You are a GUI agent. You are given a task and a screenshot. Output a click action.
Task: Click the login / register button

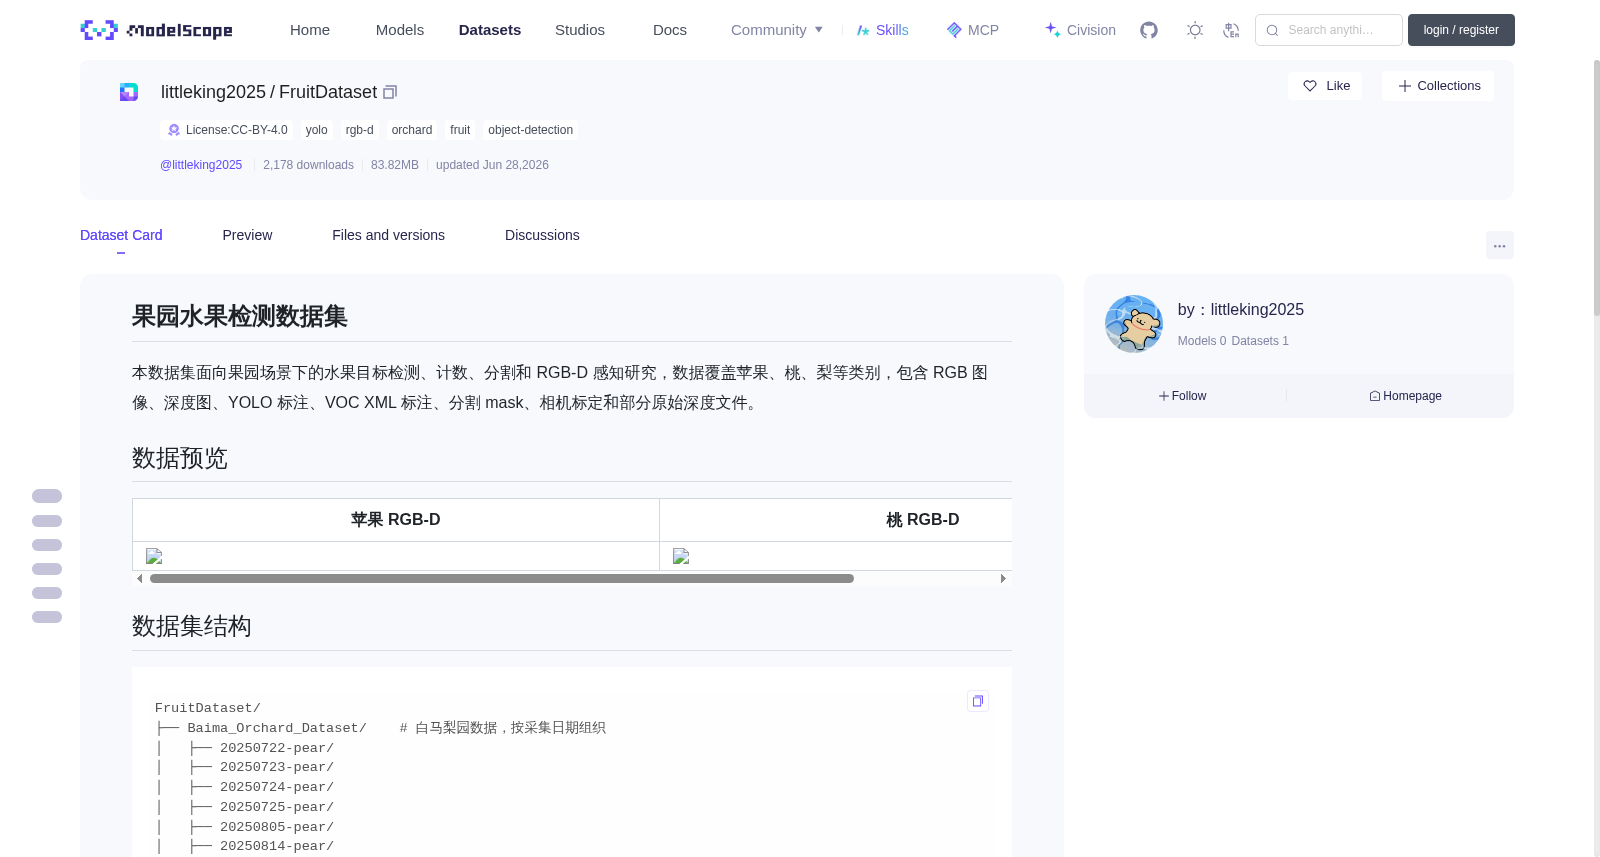[x=1461, y=30]
